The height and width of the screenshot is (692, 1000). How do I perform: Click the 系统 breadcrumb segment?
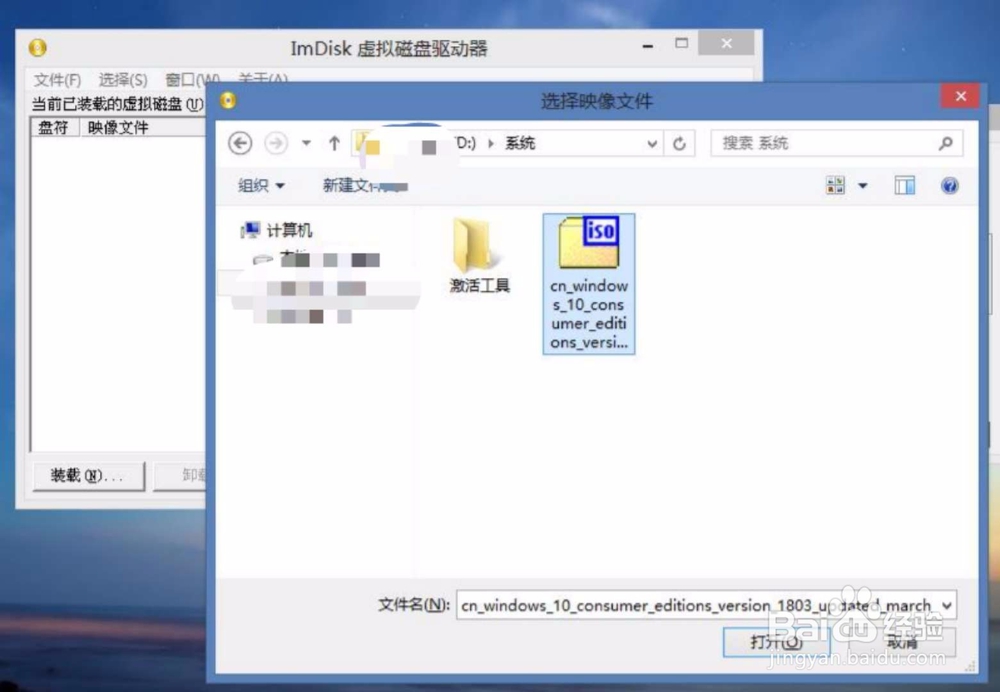coord(520,143)
